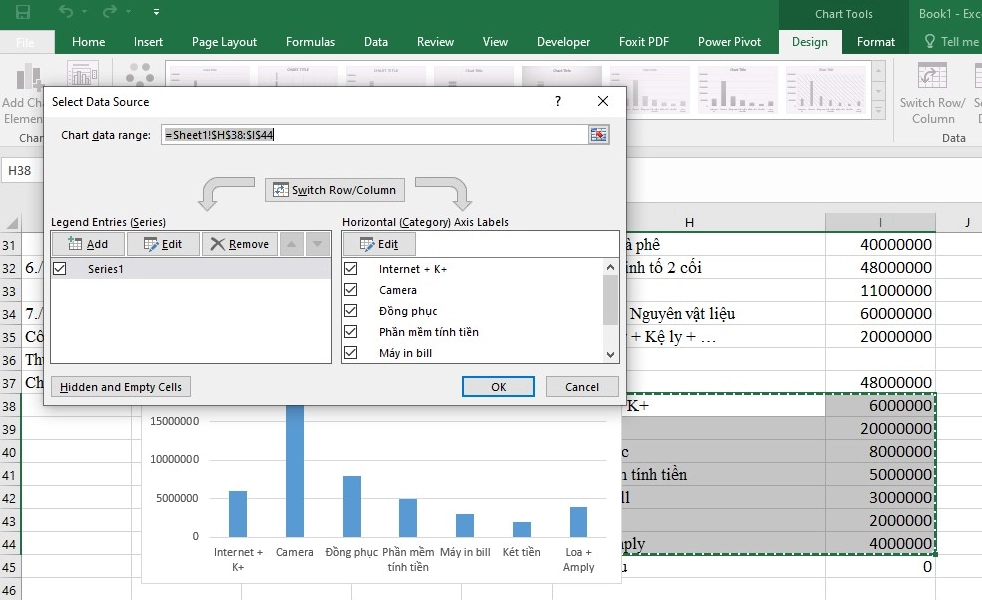Click the Chart data range field

pos(374,135)
